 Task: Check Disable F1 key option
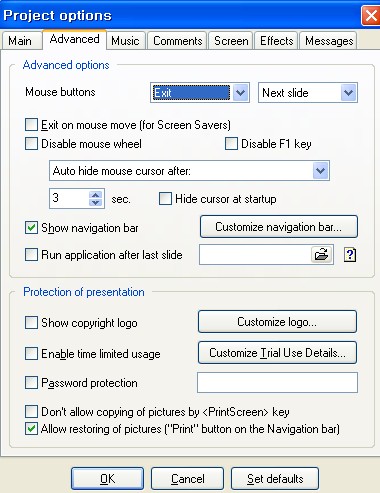(231, 144)
